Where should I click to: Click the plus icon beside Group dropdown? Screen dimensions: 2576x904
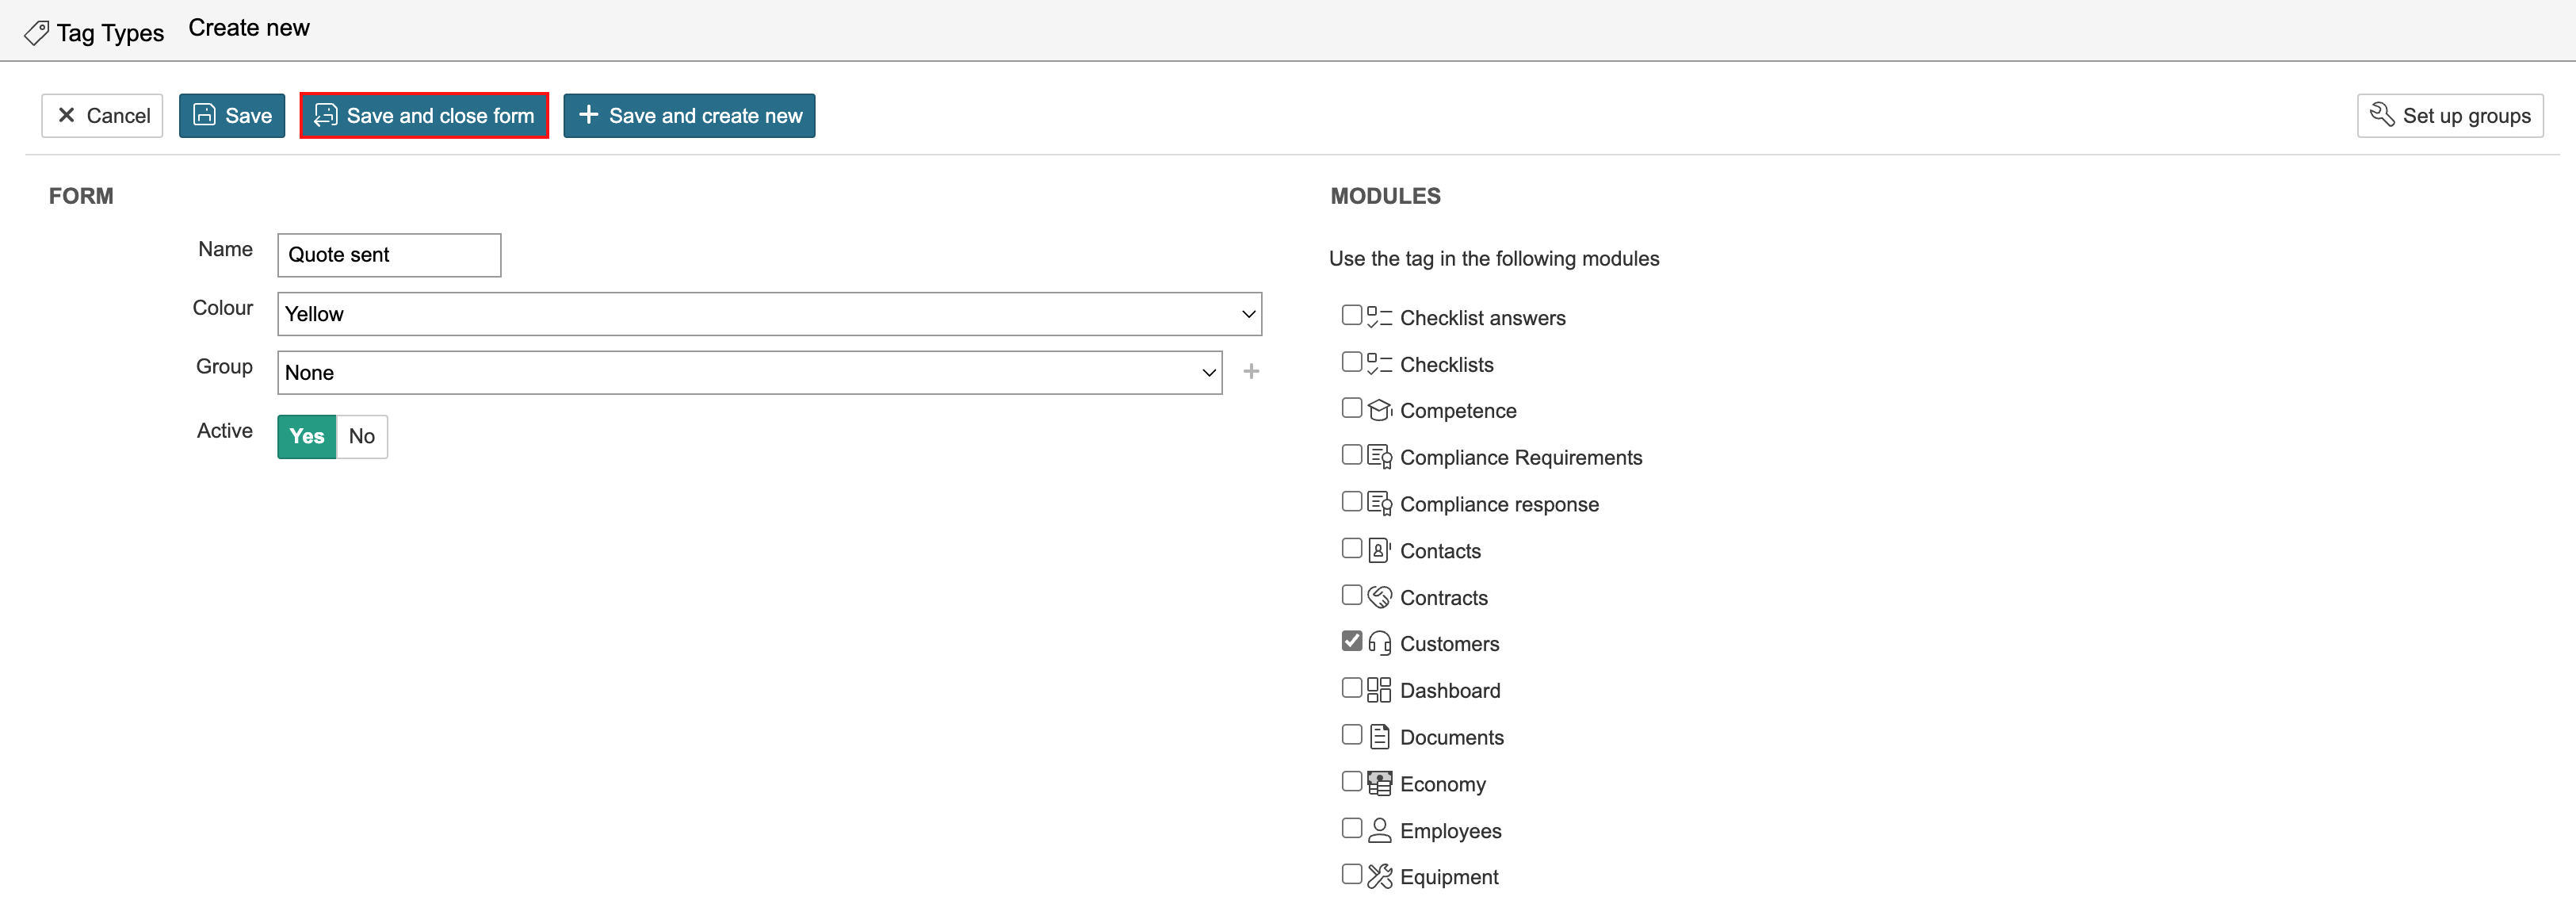[1250, 372]
